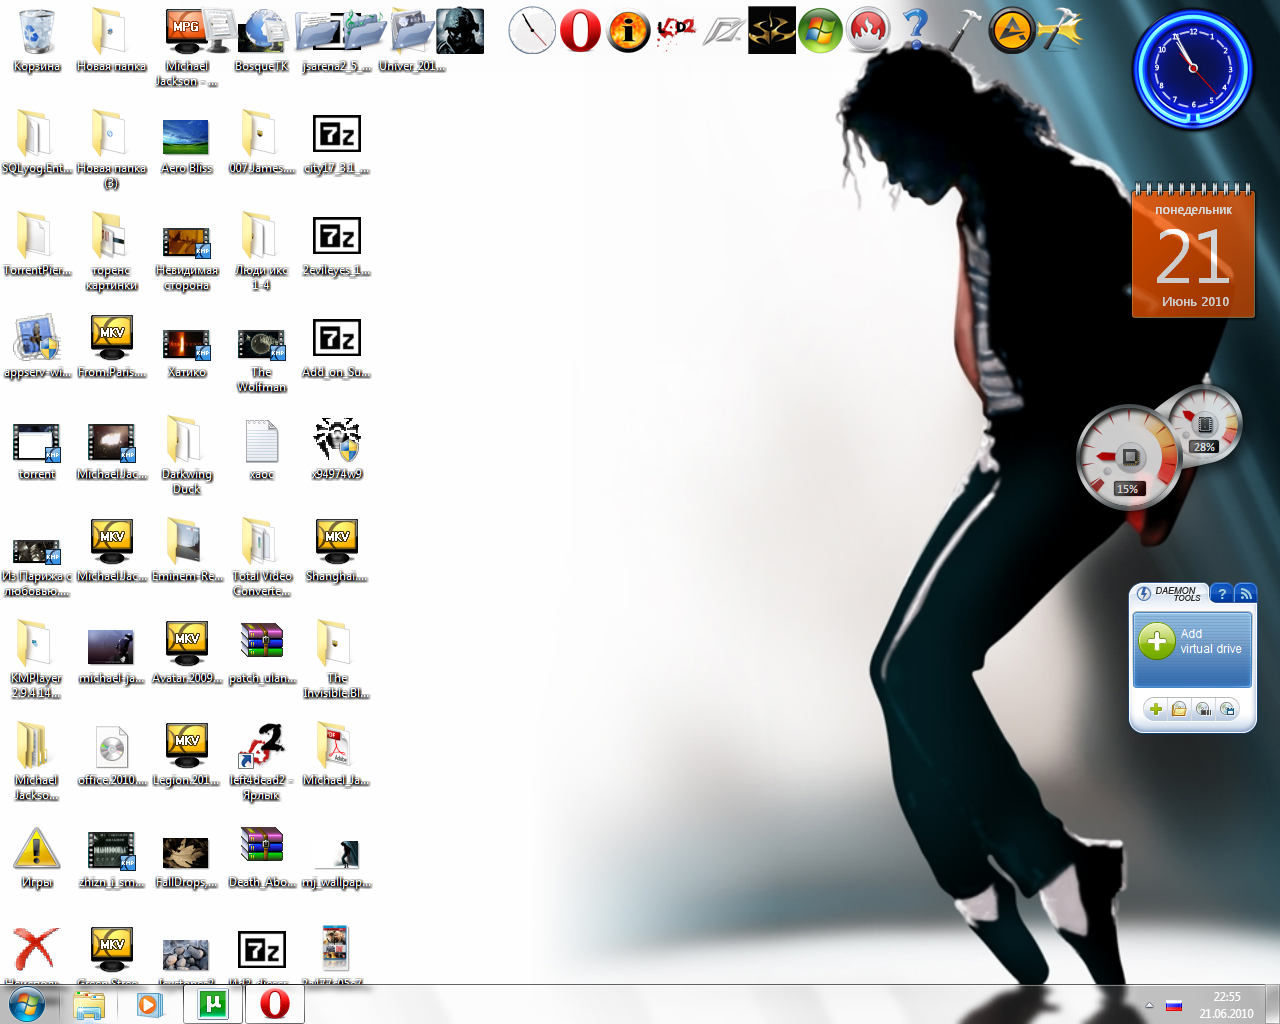Click the calendar gadget showing 21

1193,252
